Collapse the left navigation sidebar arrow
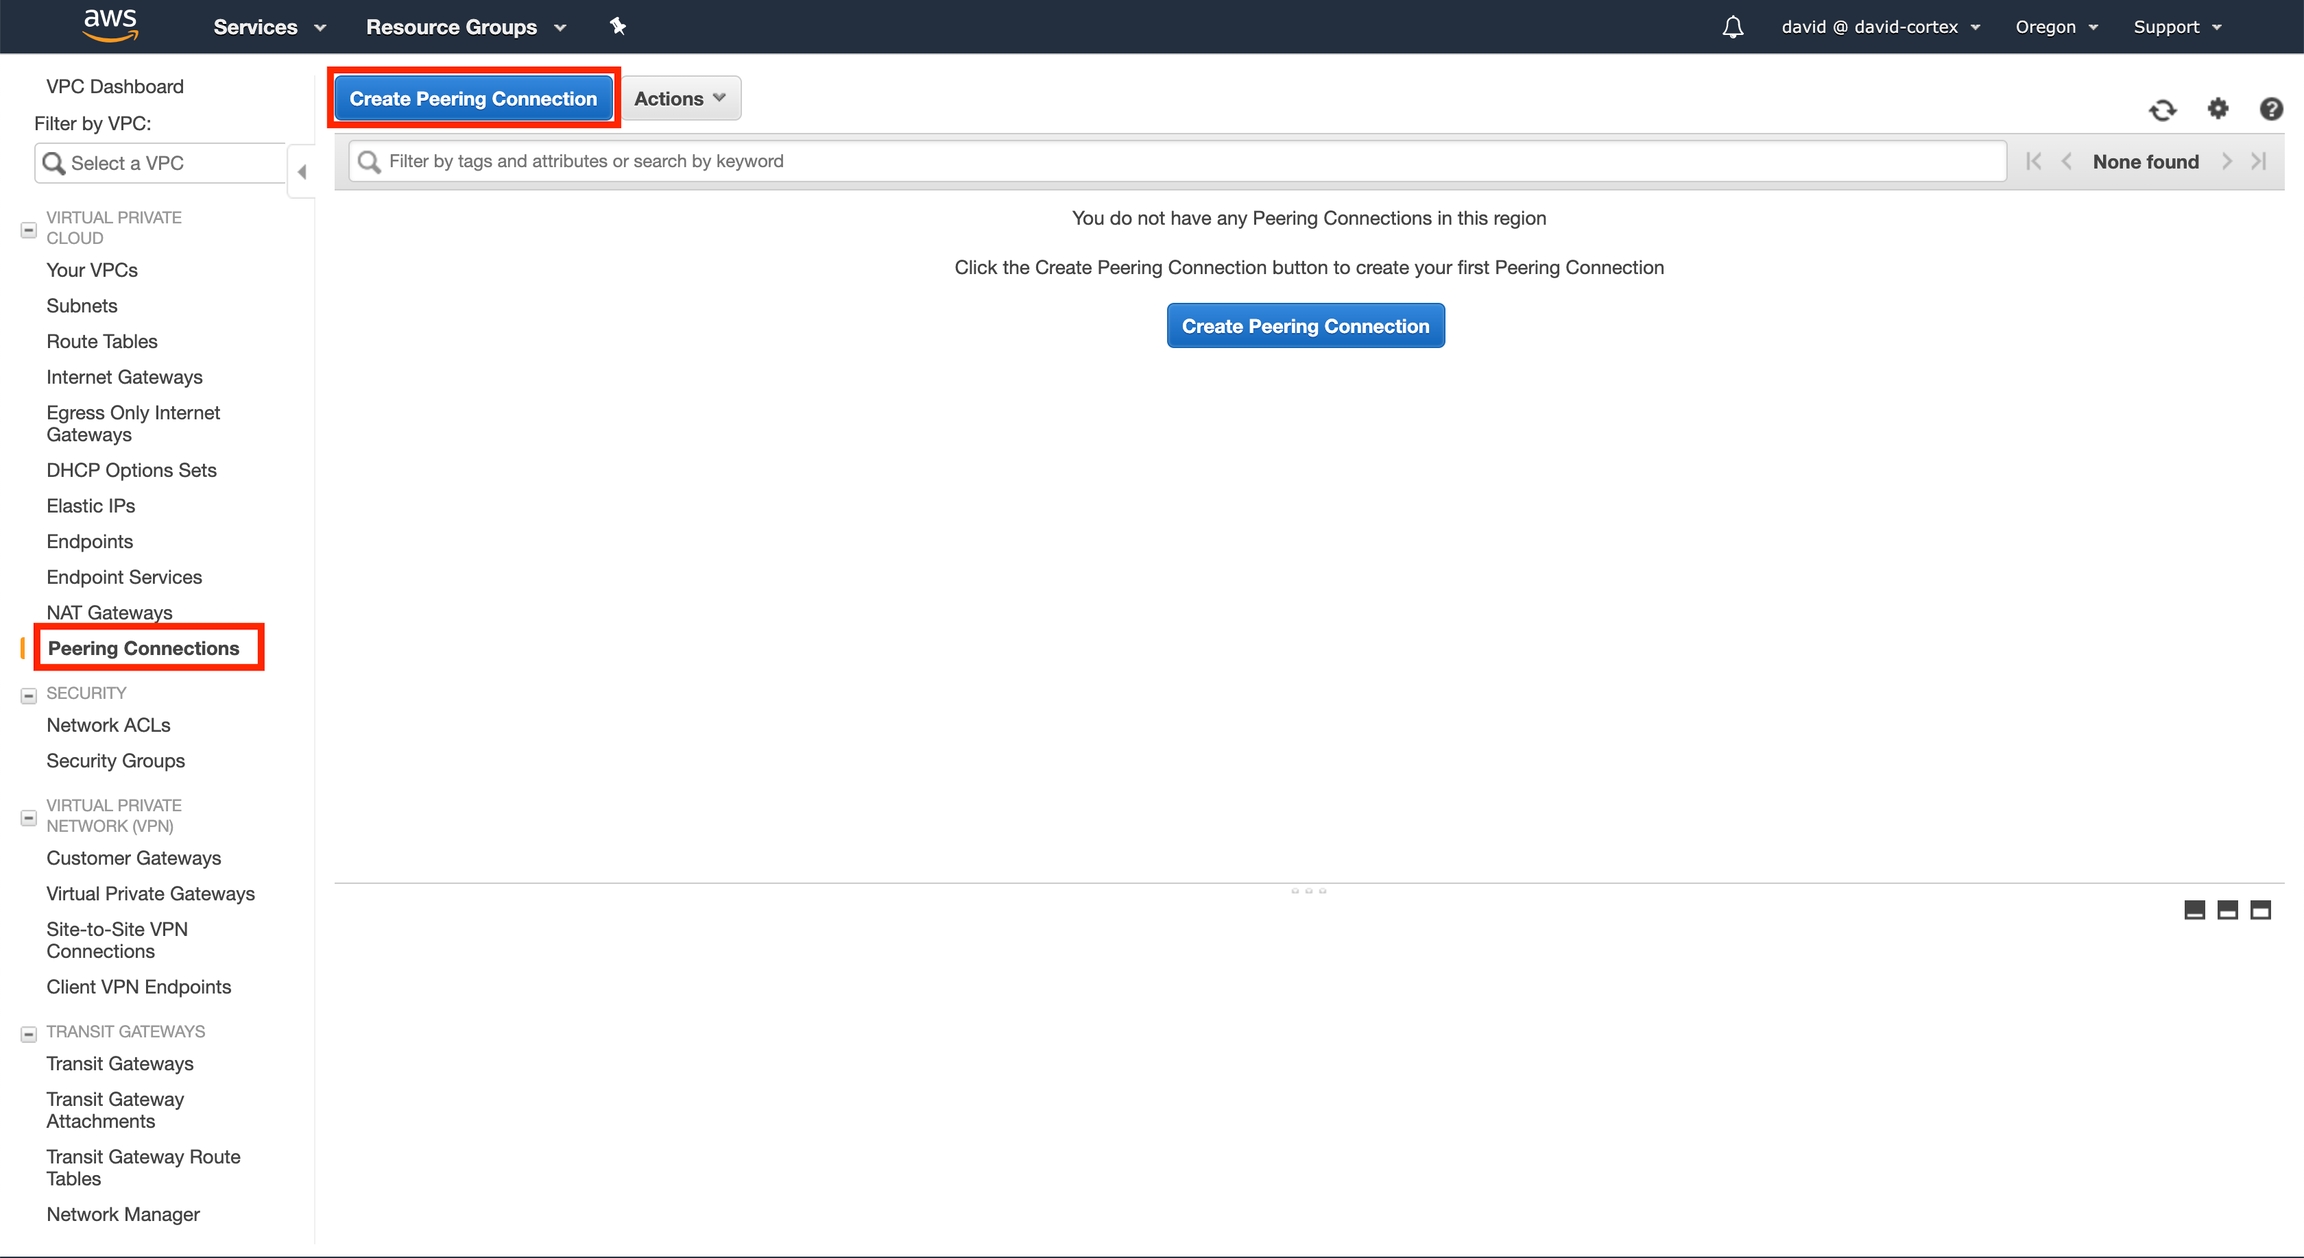The width and height of the screenshot is (2304, 1258). [x=302, y=172]
